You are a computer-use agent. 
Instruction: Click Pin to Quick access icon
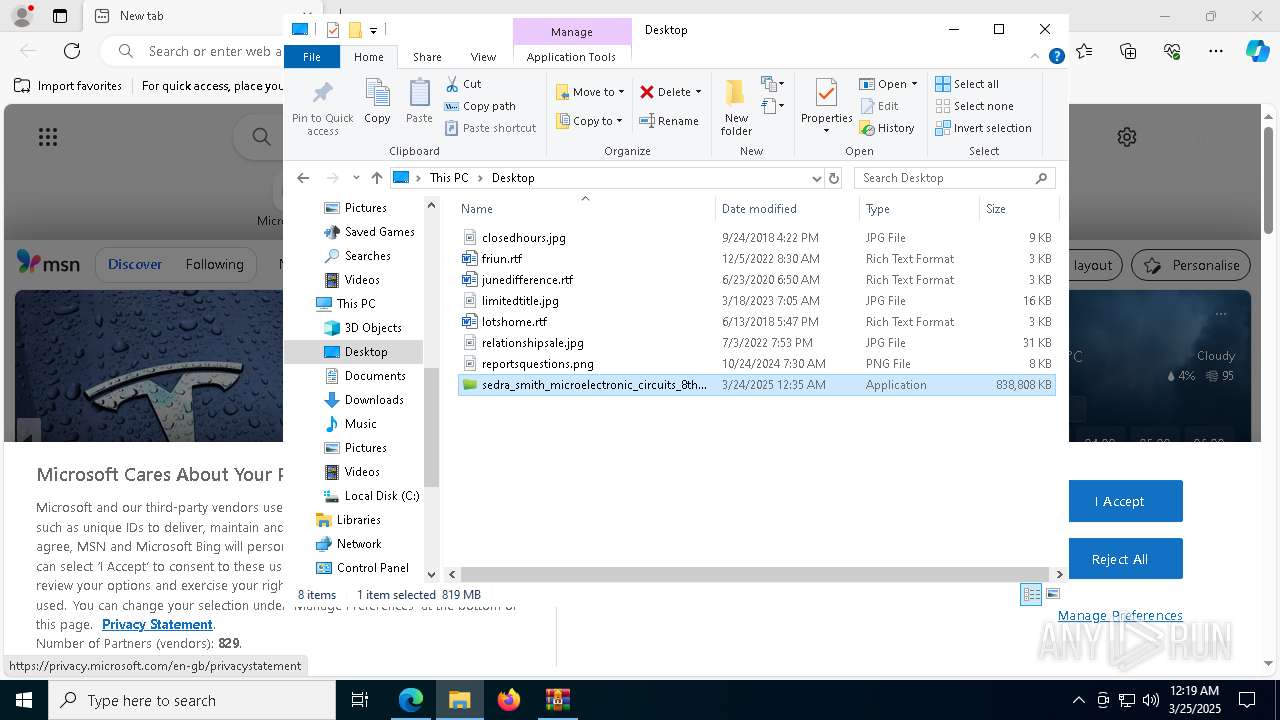pyautogui.click(x=322, y=107)
